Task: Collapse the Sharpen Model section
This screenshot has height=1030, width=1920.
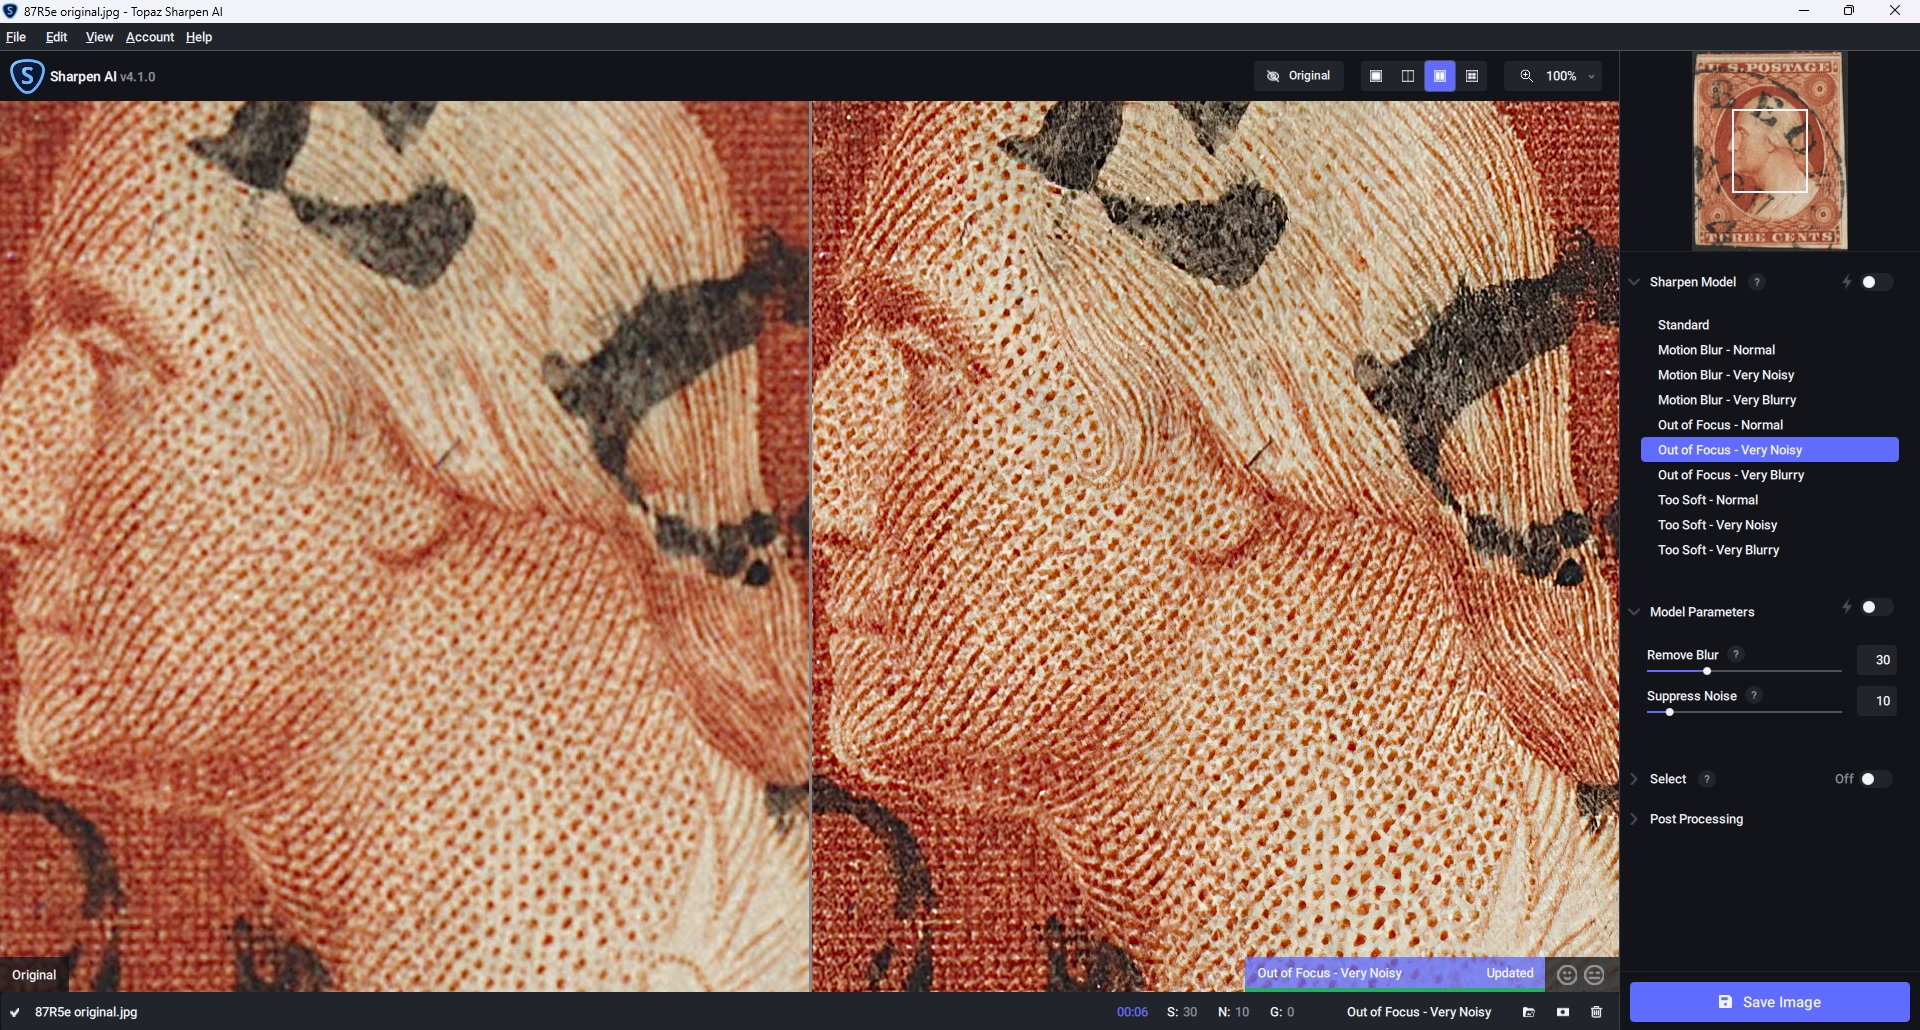Action: click(1634, 282)
